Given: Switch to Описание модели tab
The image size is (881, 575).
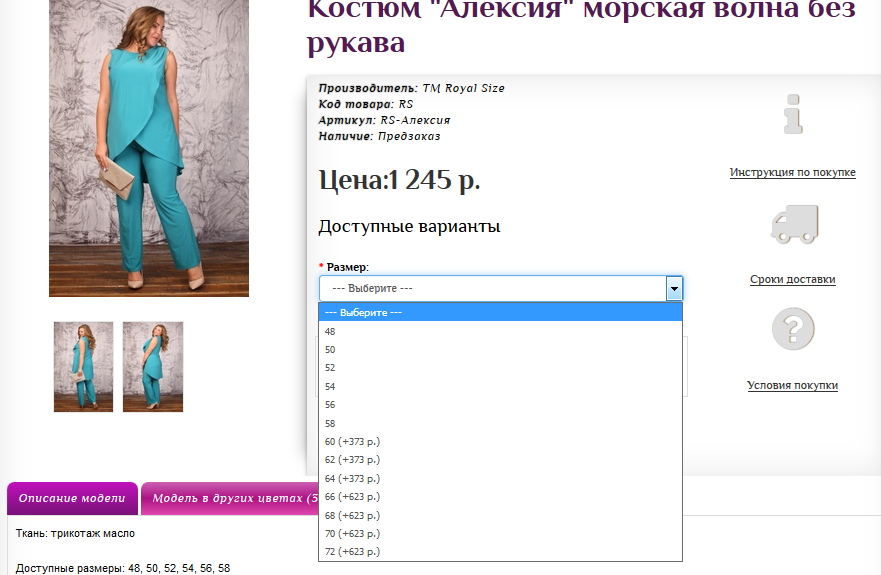Looking at the screenshot, I should pos(72,498).
